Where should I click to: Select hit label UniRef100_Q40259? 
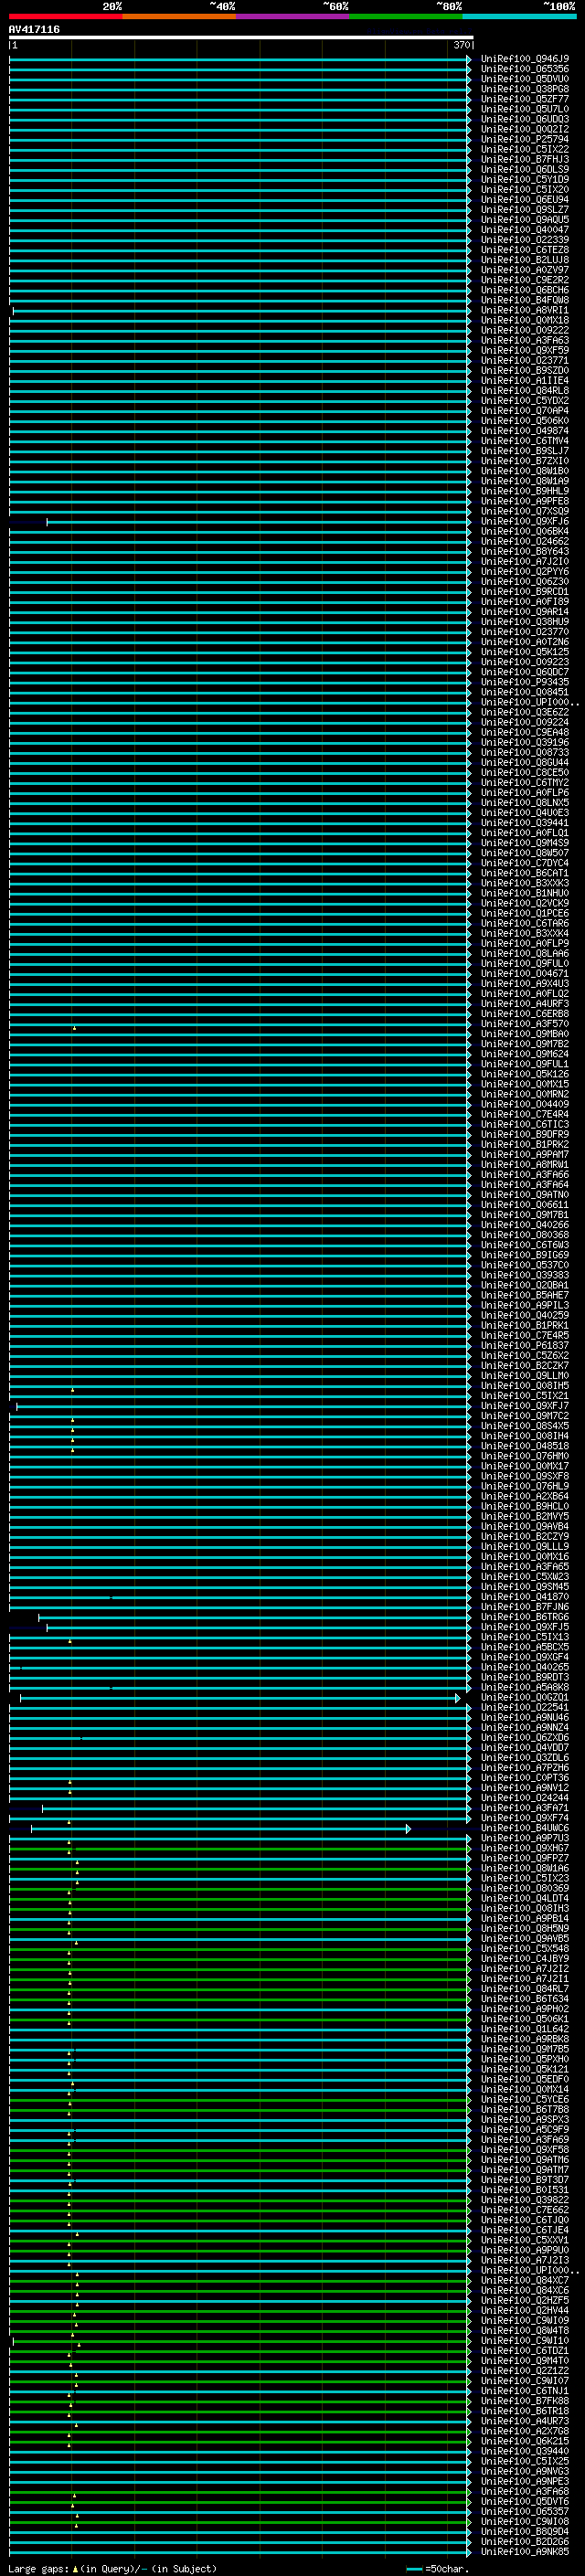(x=524, y=1315)
